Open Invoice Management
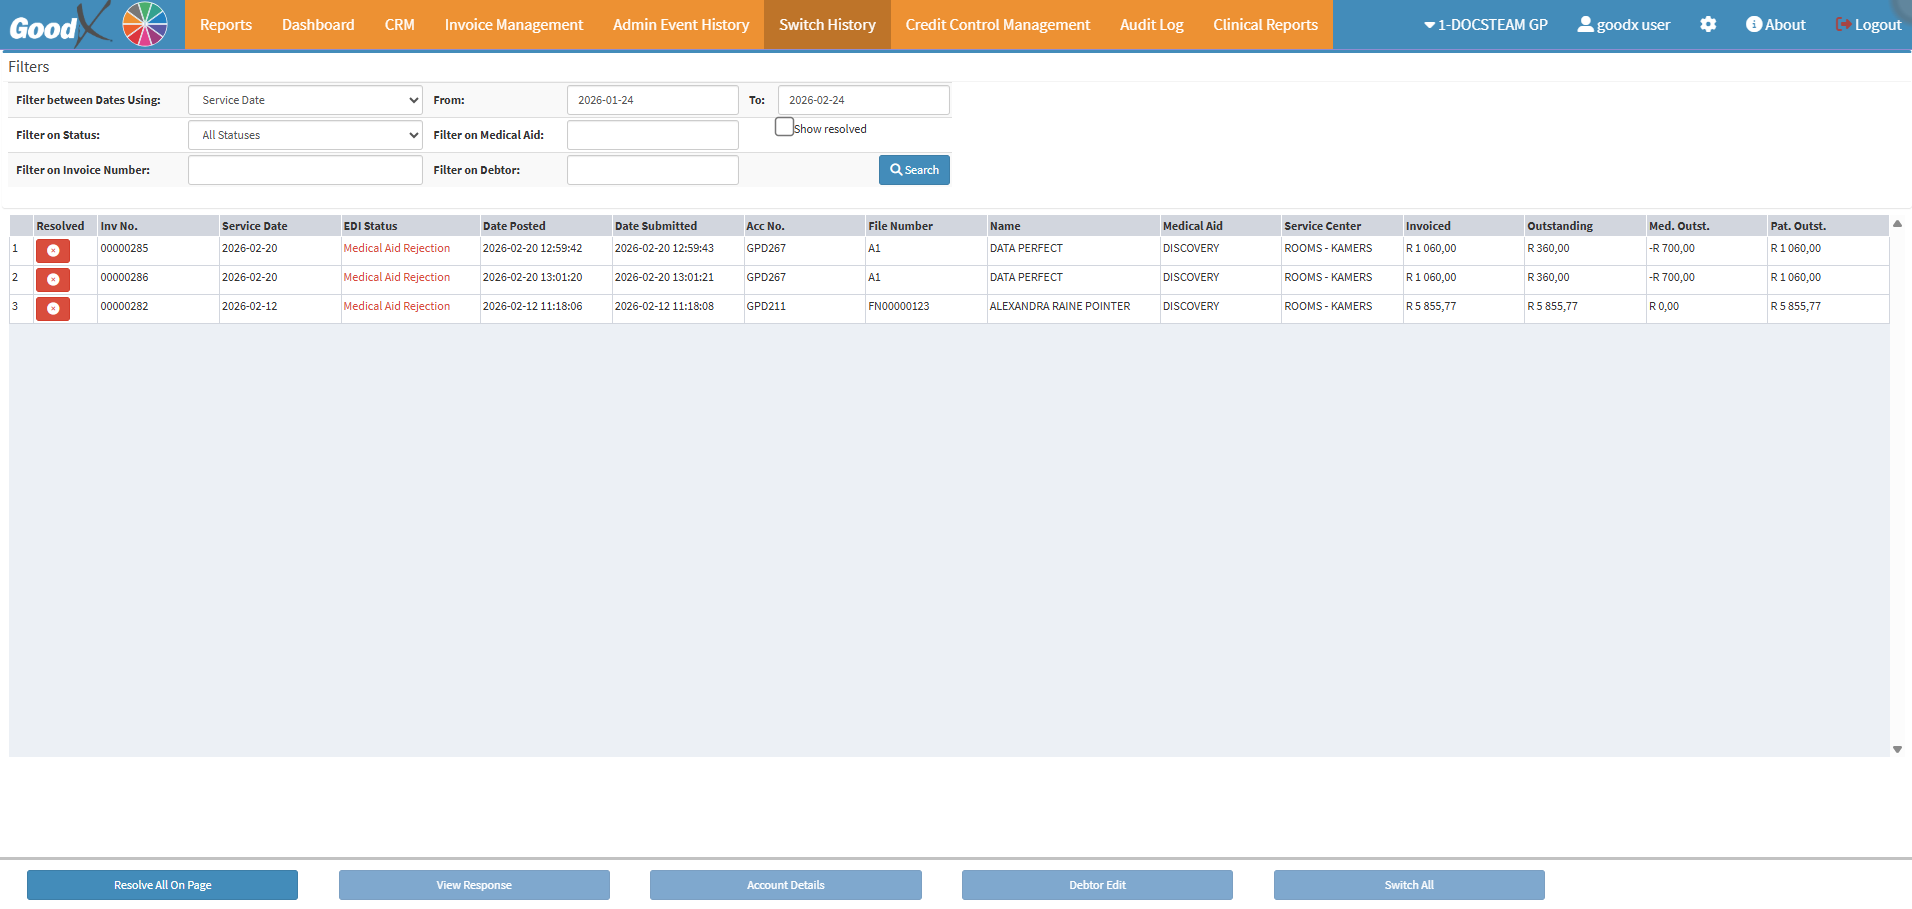Viewport: 1912px width, 909px height. [x=514, y=24]
